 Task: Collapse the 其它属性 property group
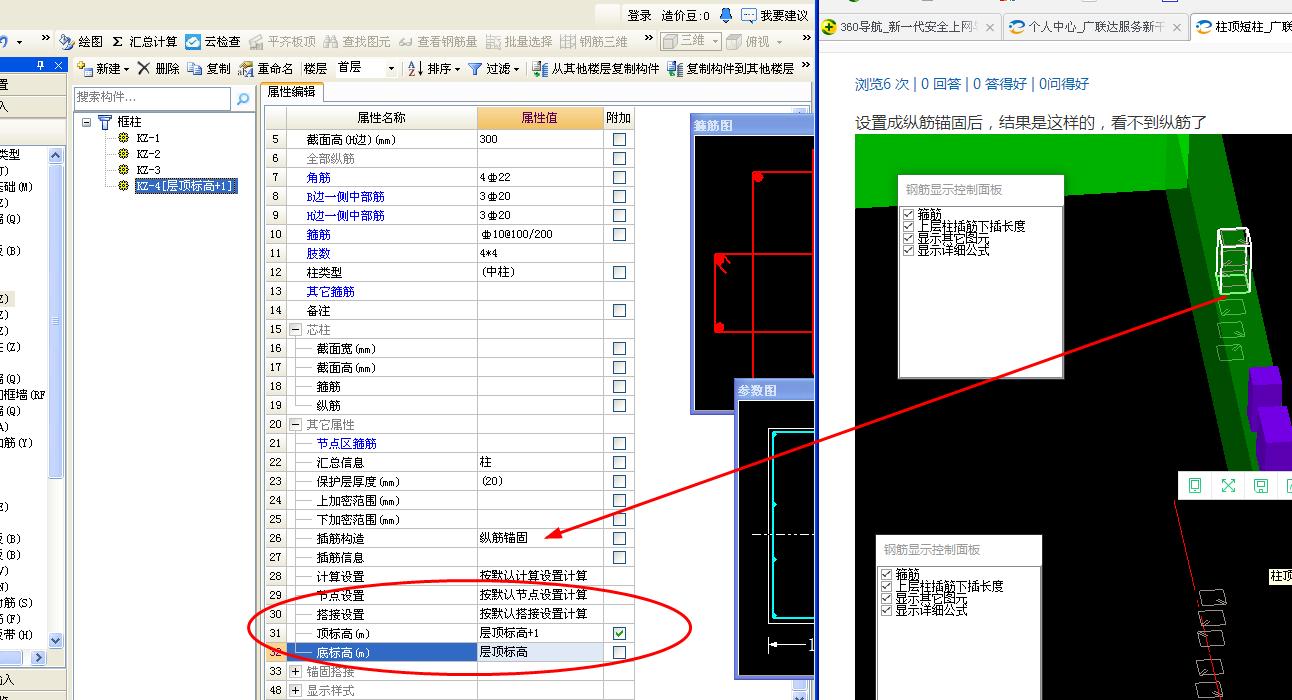[x=296, y=424]
